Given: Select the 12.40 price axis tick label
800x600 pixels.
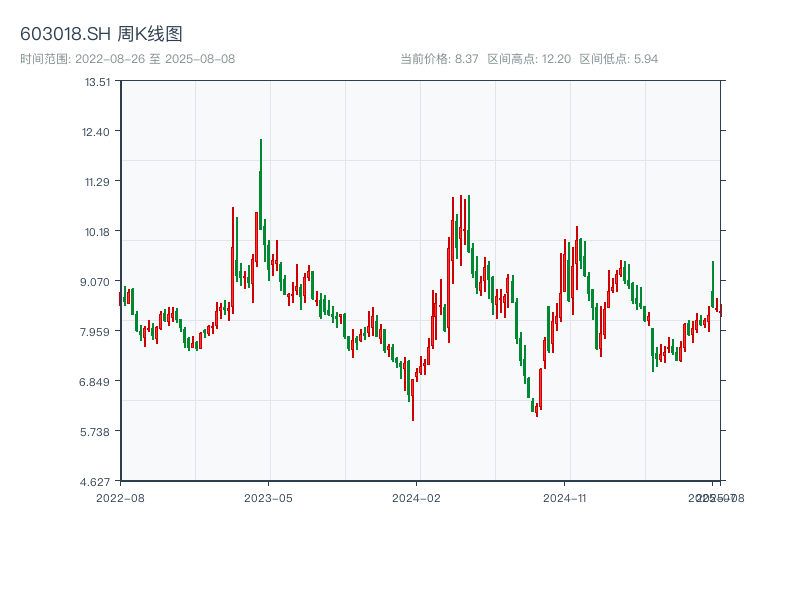Looking at the screenshot, I should click(97, 132).
